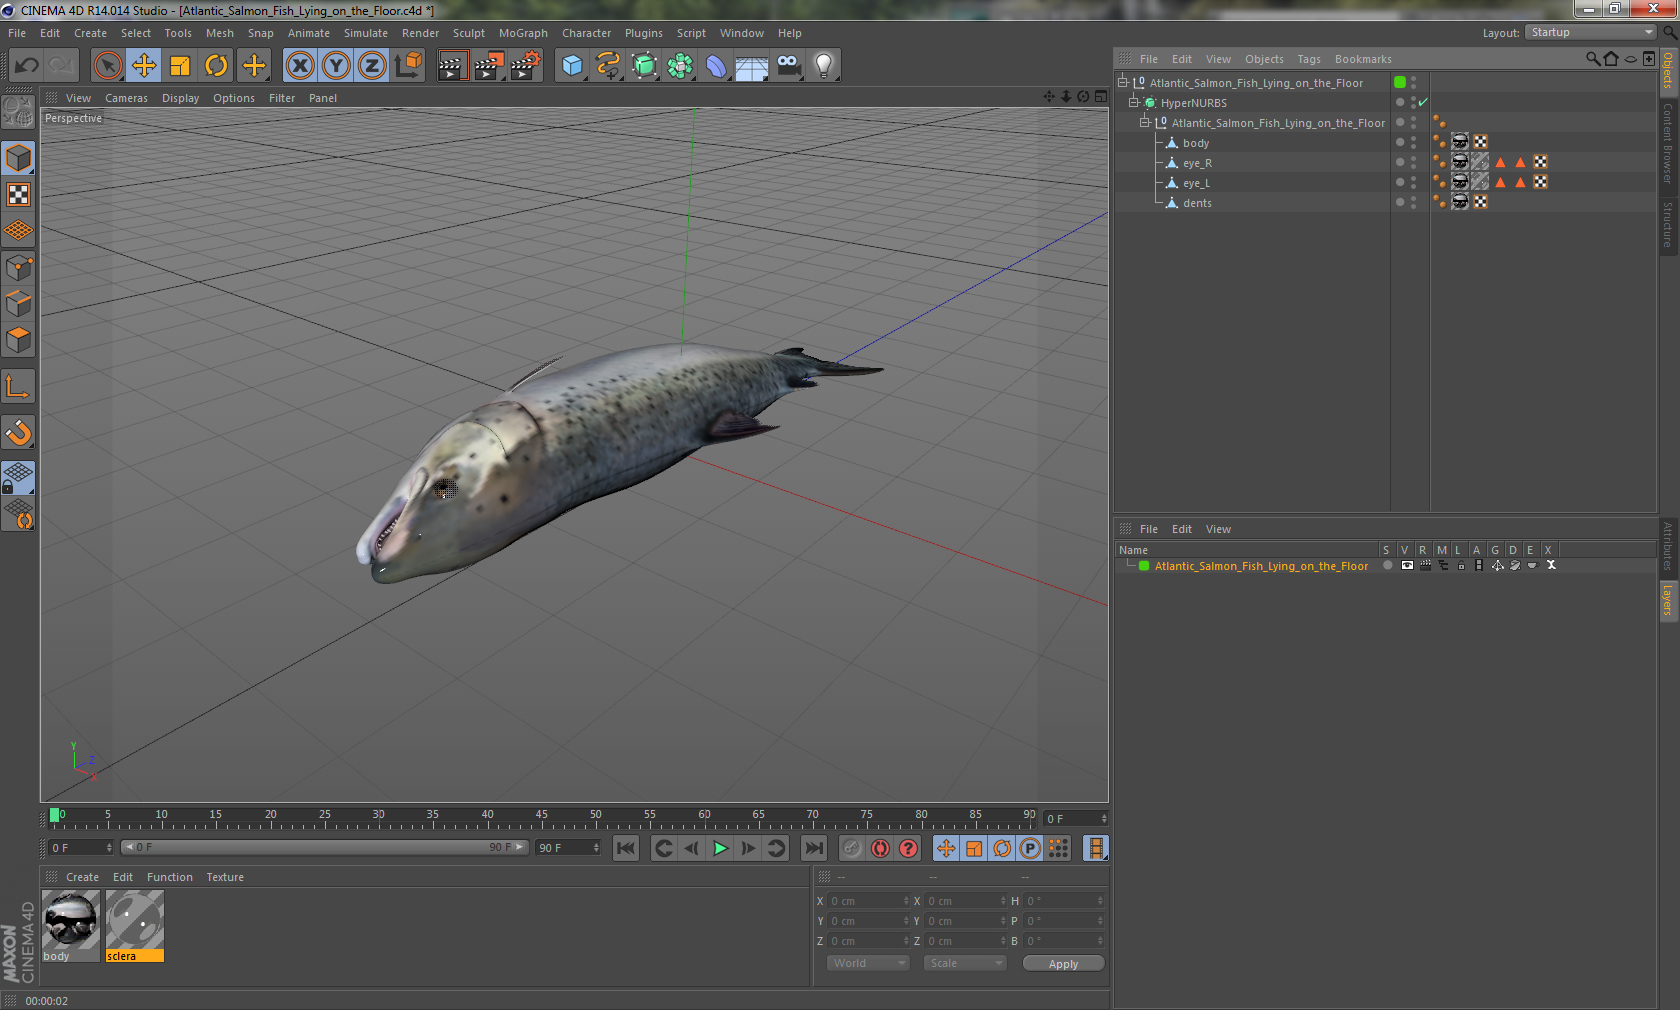Add a camera object
Image resolution: width=1680 pixels, height=1010 pixels.
pyautogui.click(x=788, y=66)
